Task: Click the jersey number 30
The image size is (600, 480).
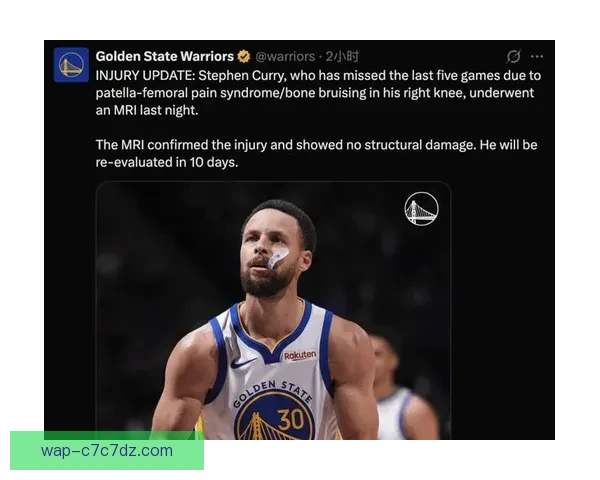Action: click(291, 420)
